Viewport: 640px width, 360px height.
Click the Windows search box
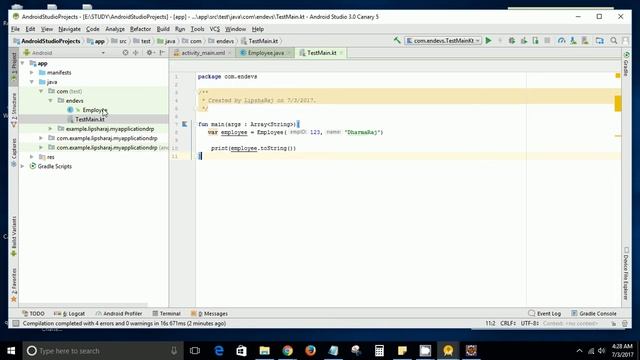pyautogui.click(x=103, y=351)
